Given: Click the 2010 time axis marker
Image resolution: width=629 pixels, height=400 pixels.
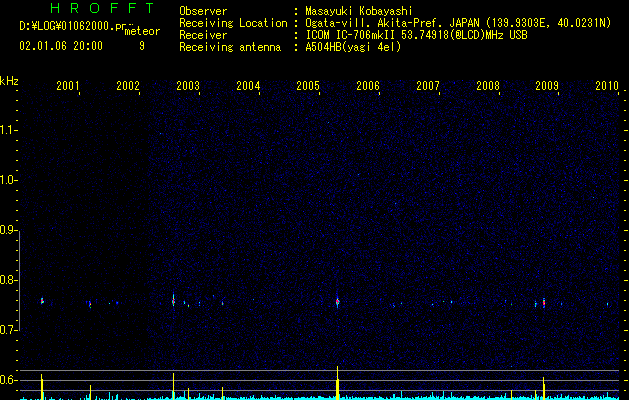Looking at the screenshot, I should 607,85.
